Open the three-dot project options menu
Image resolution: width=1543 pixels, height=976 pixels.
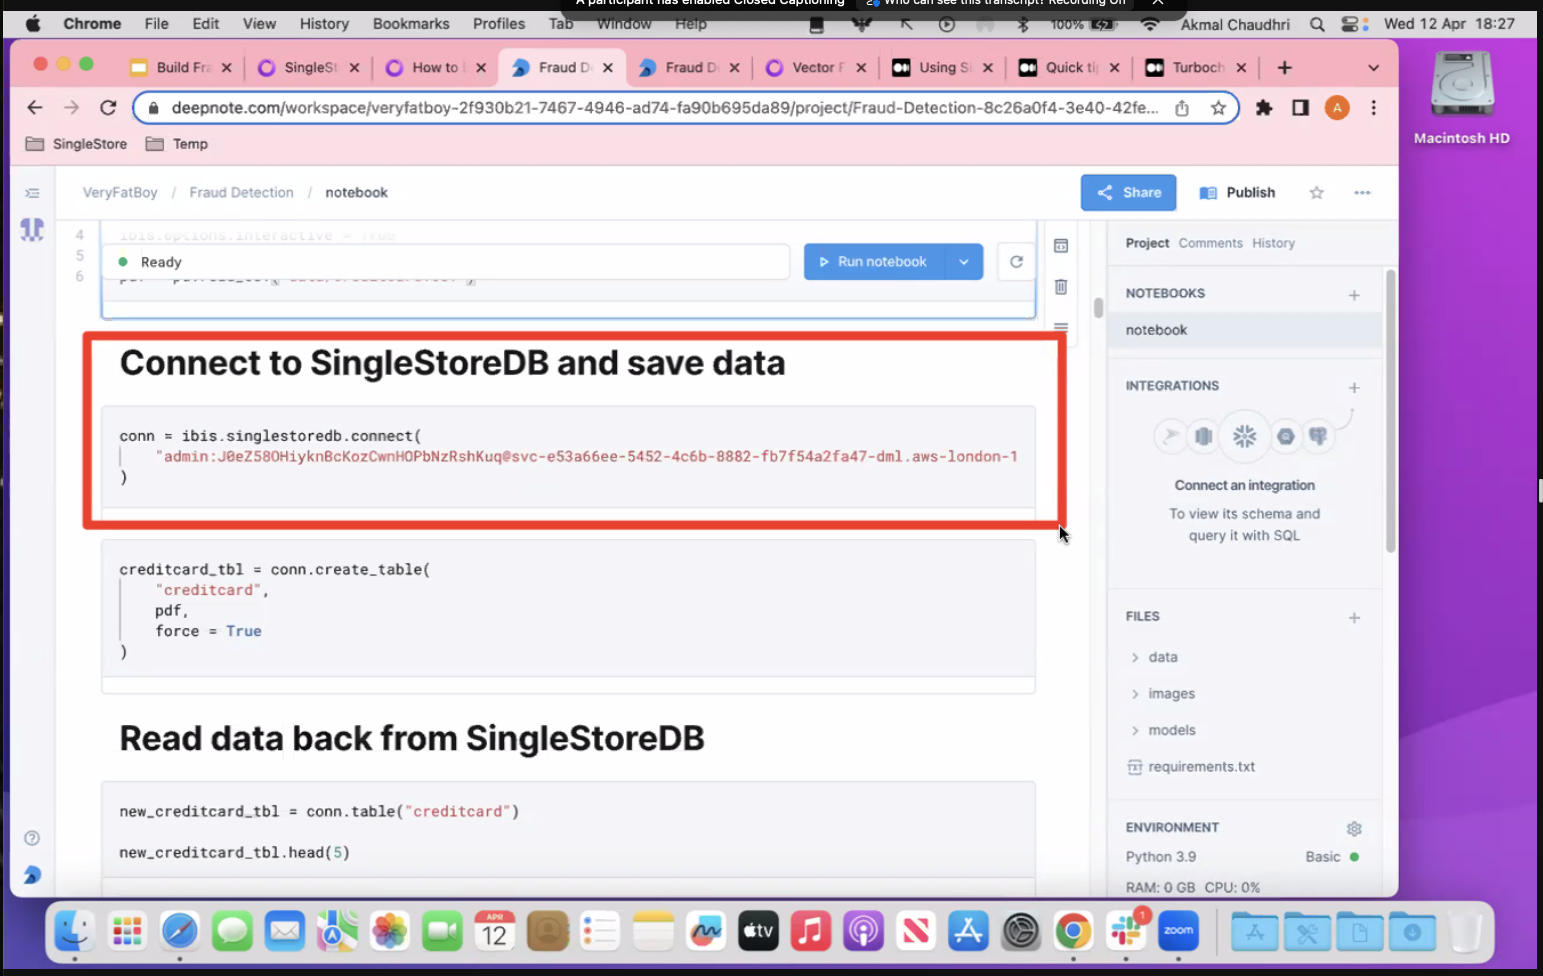[1362, 193]
